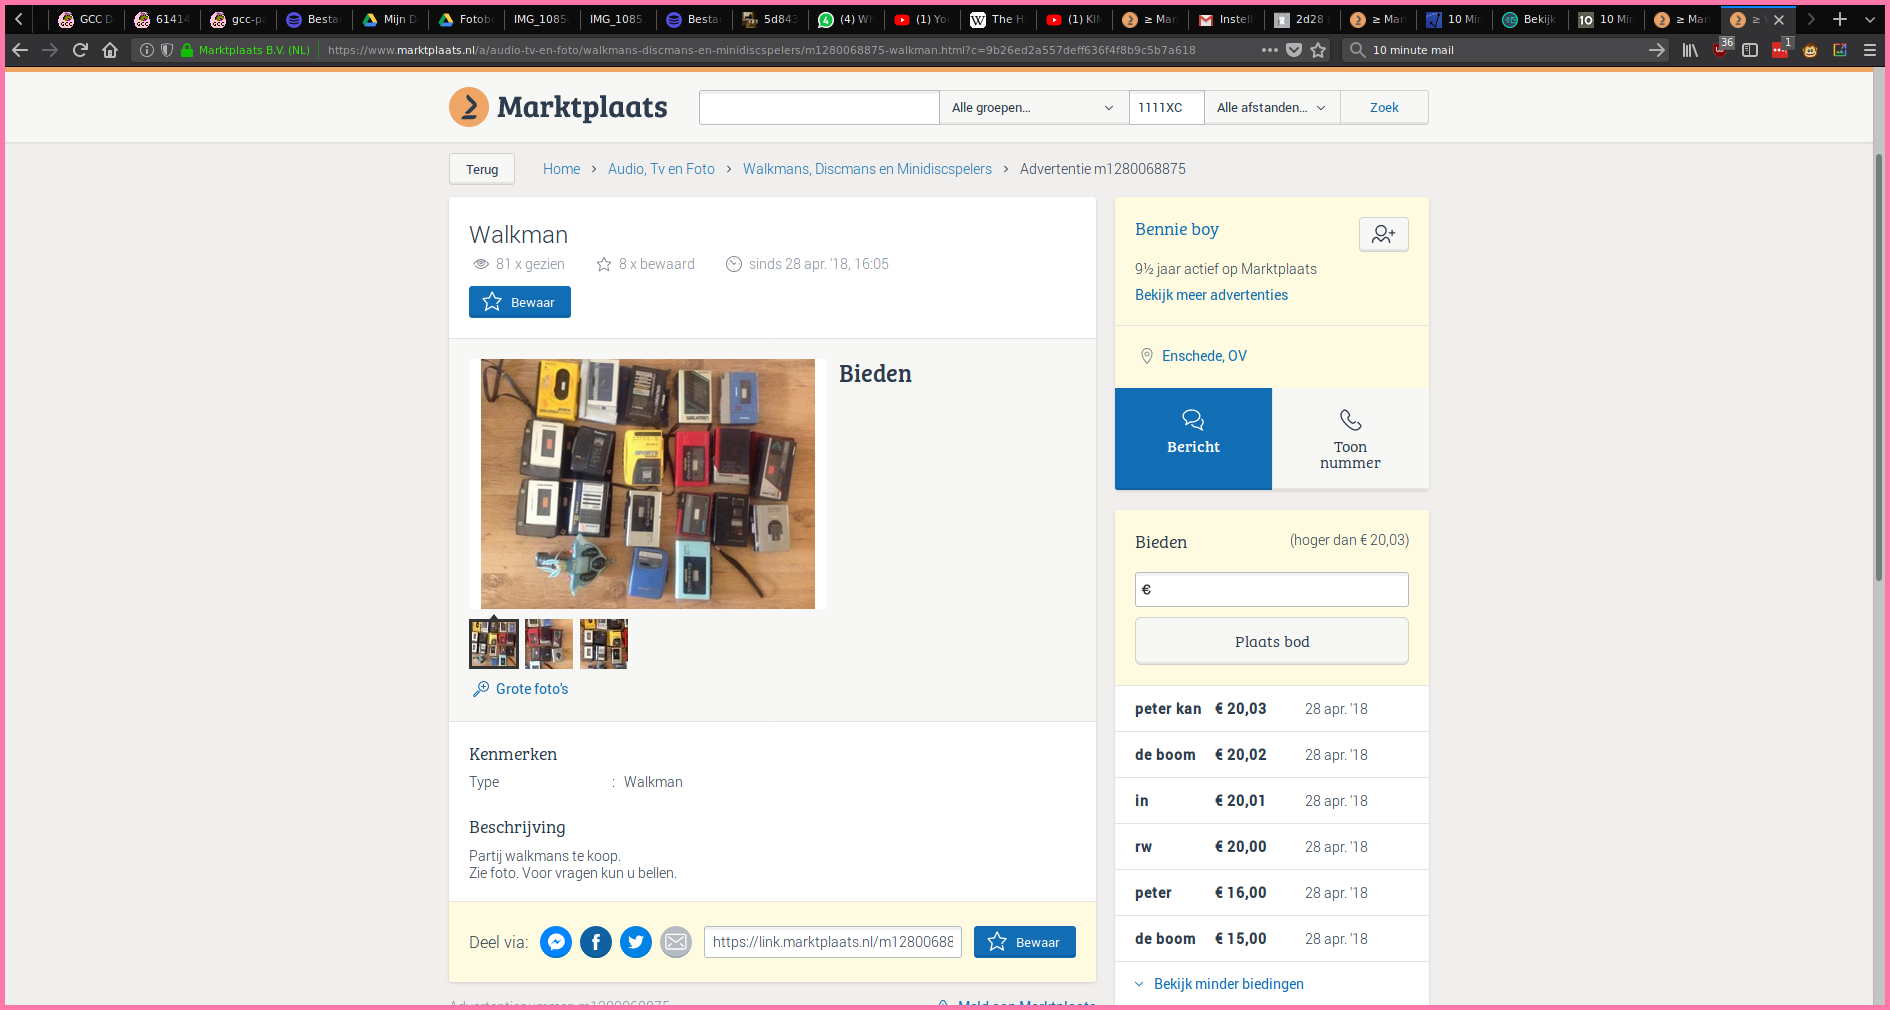Viewport: 1890px width, 1010px height.
Task: Go to browser home page
Action: (x=110, y=50)
